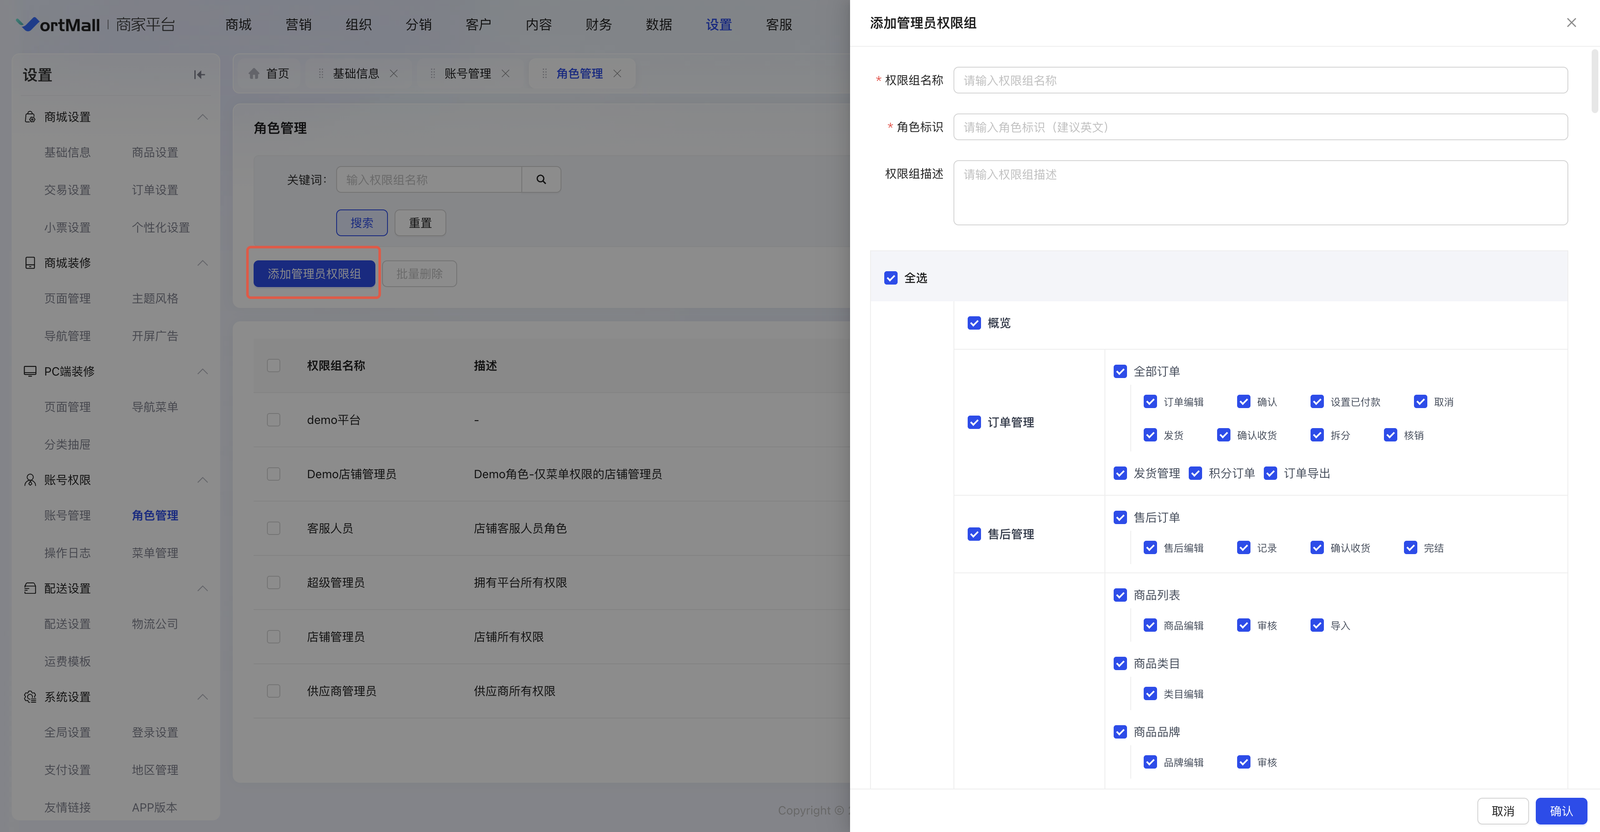Open the 营销 top menu
Screen dimensions: 1600x832
298,25
